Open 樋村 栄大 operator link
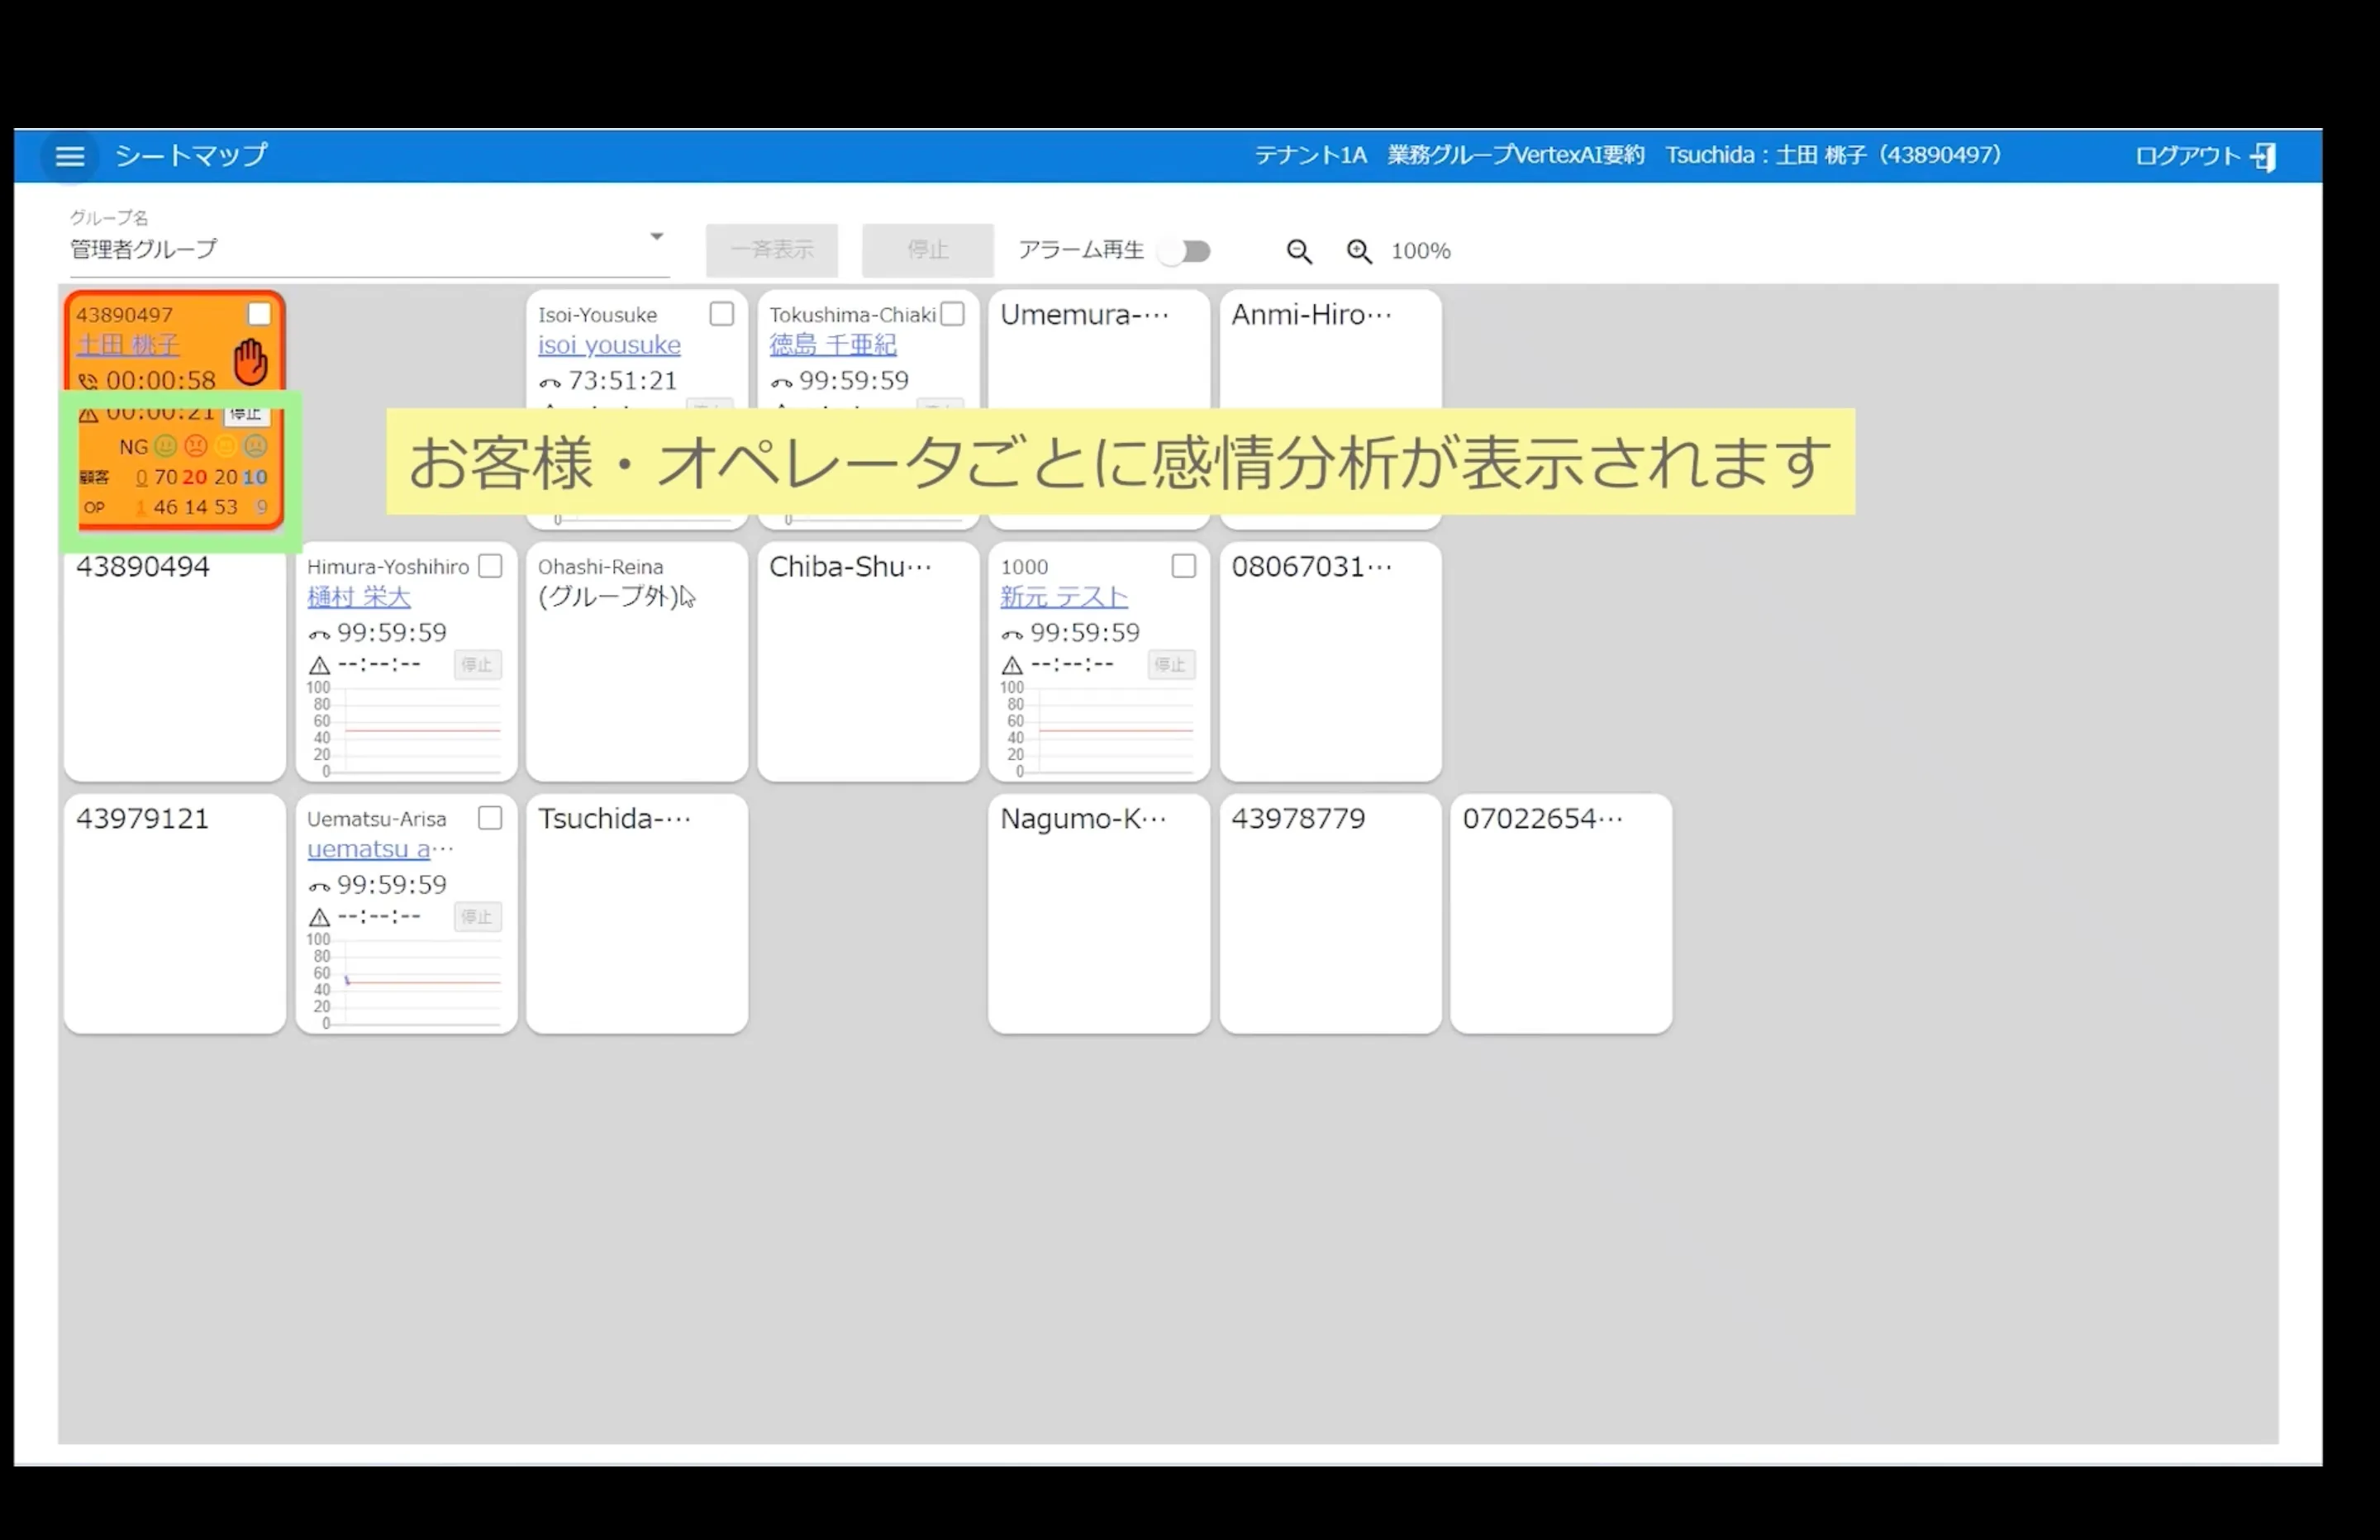 point(359,597)
